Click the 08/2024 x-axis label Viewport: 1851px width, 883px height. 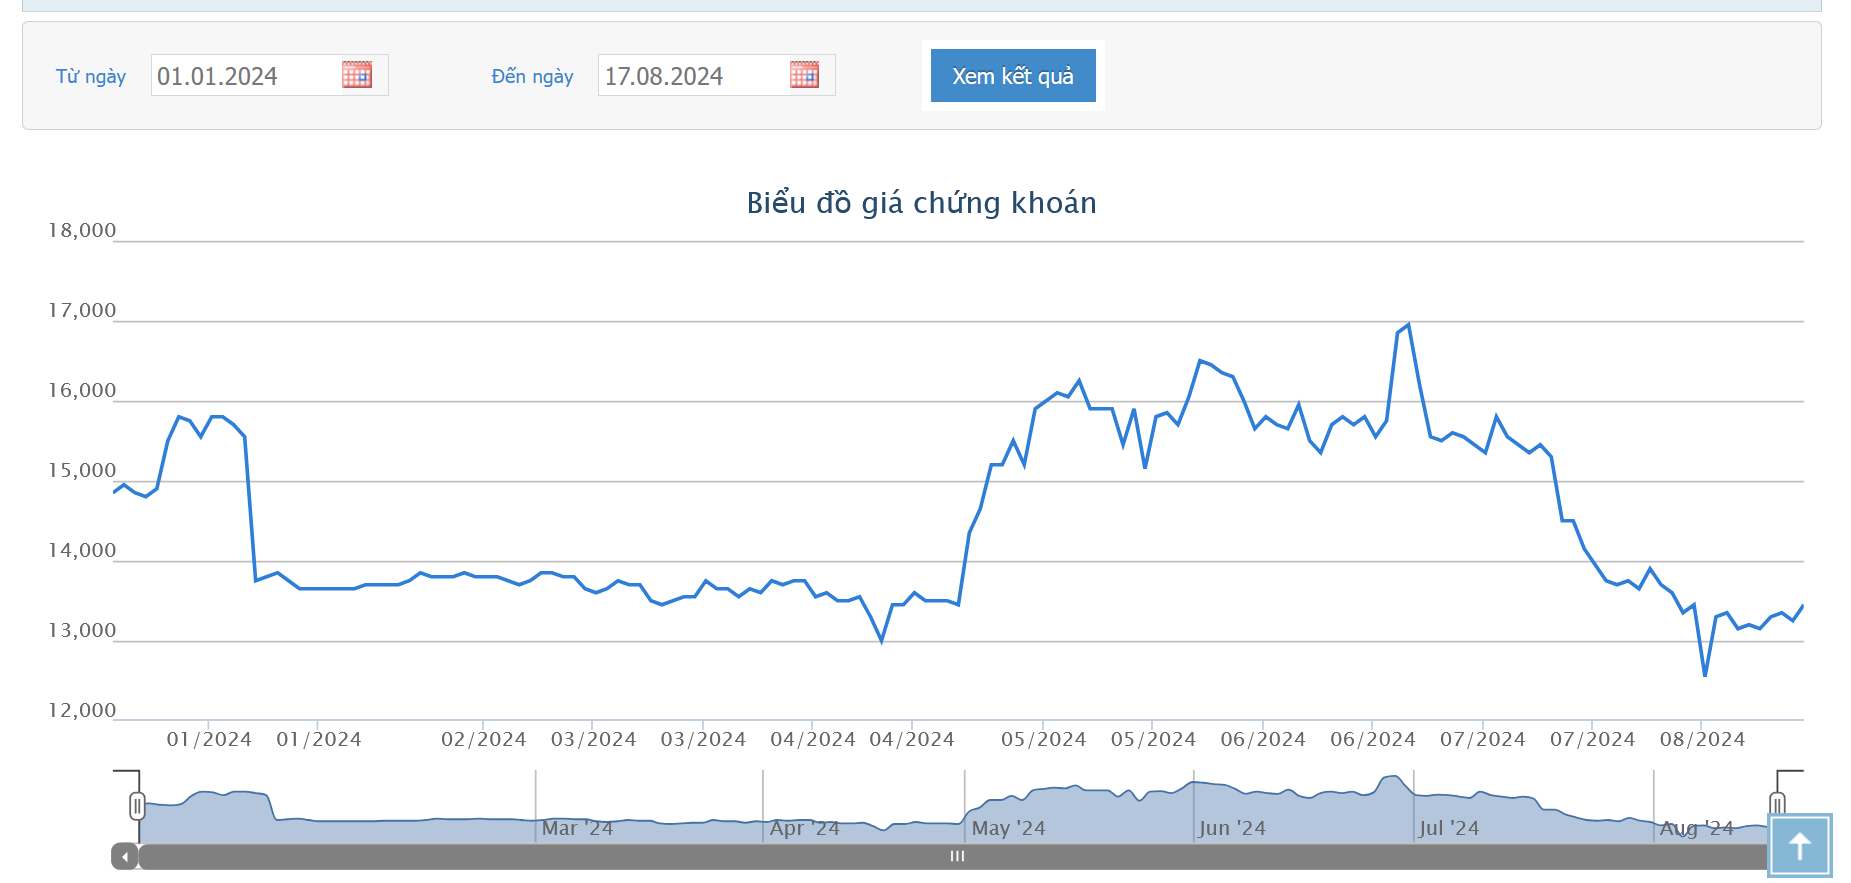[1703, 740]
